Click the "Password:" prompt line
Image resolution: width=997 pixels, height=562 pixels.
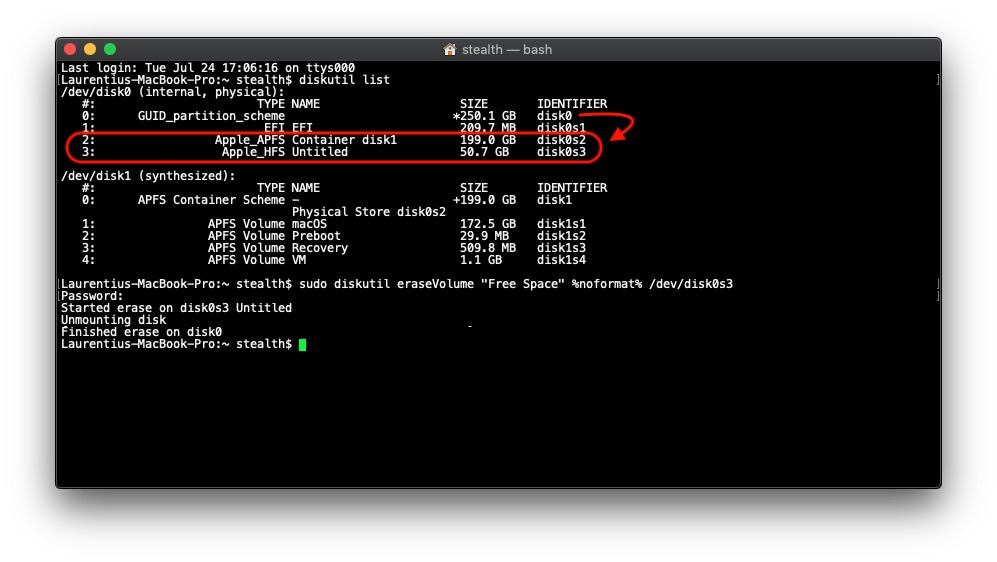pos(92,296)
